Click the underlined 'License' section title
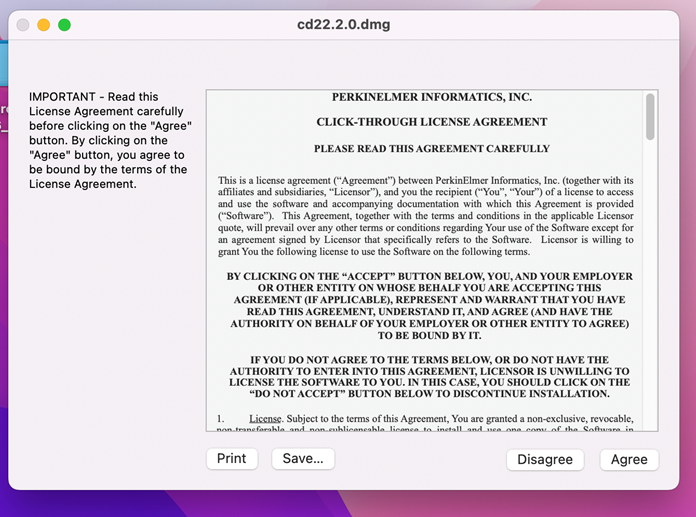 (265, 418)
